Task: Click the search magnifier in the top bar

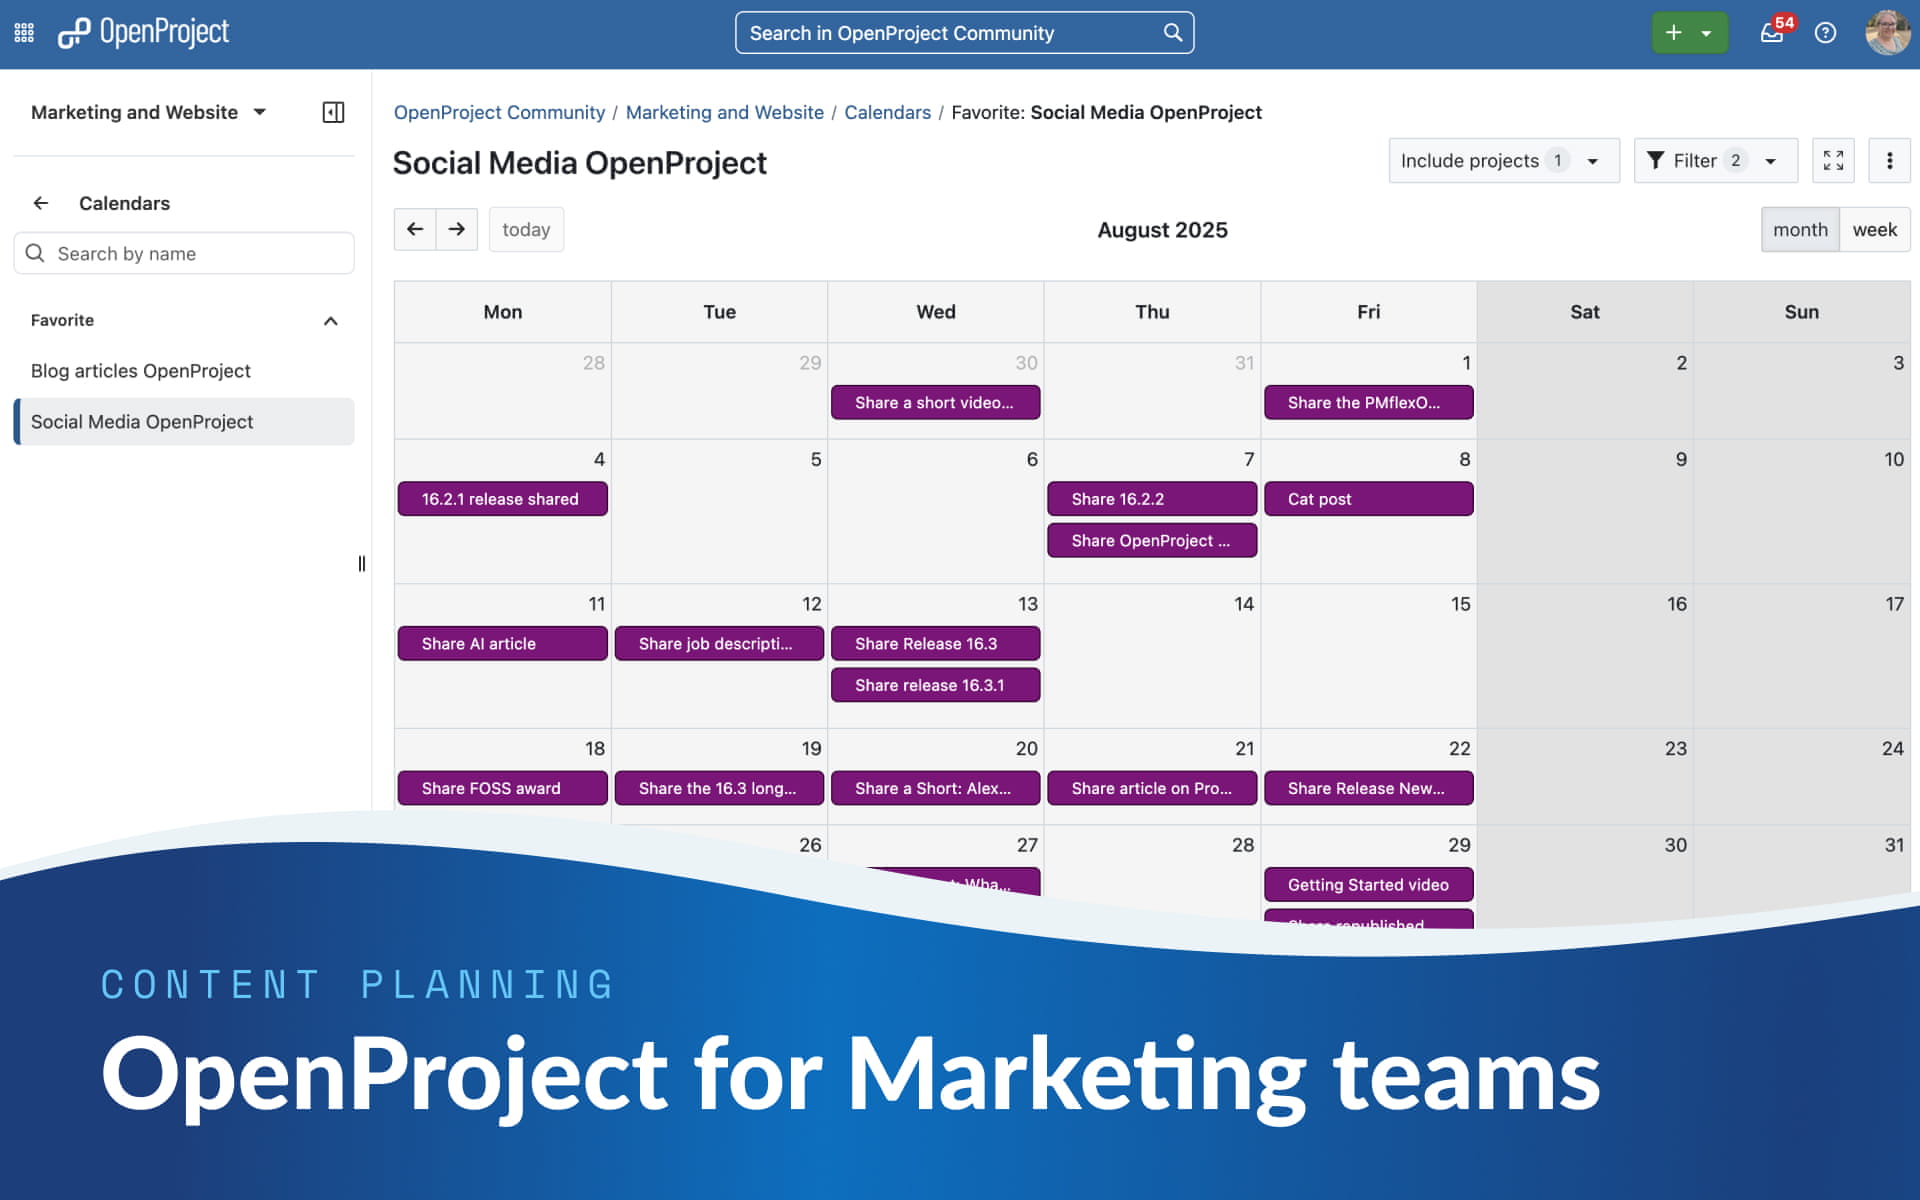Action: pyautogui.click(x=1171, y=32)
